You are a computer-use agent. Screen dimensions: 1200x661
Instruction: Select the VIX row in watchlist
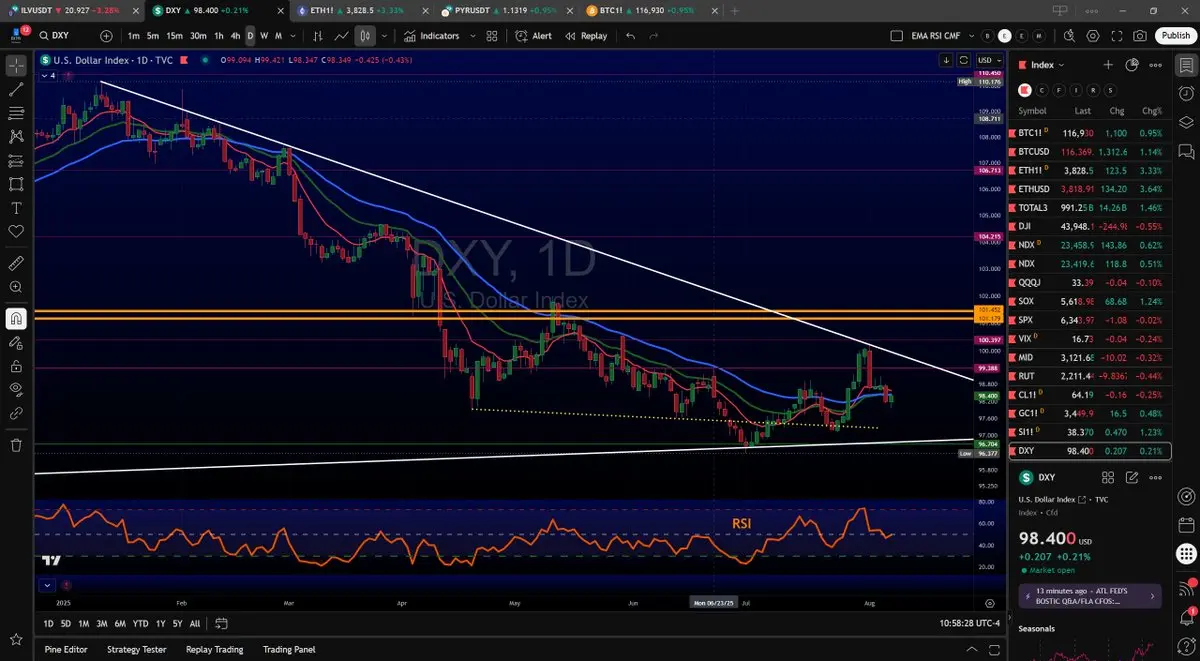(x=1090, y=339)
